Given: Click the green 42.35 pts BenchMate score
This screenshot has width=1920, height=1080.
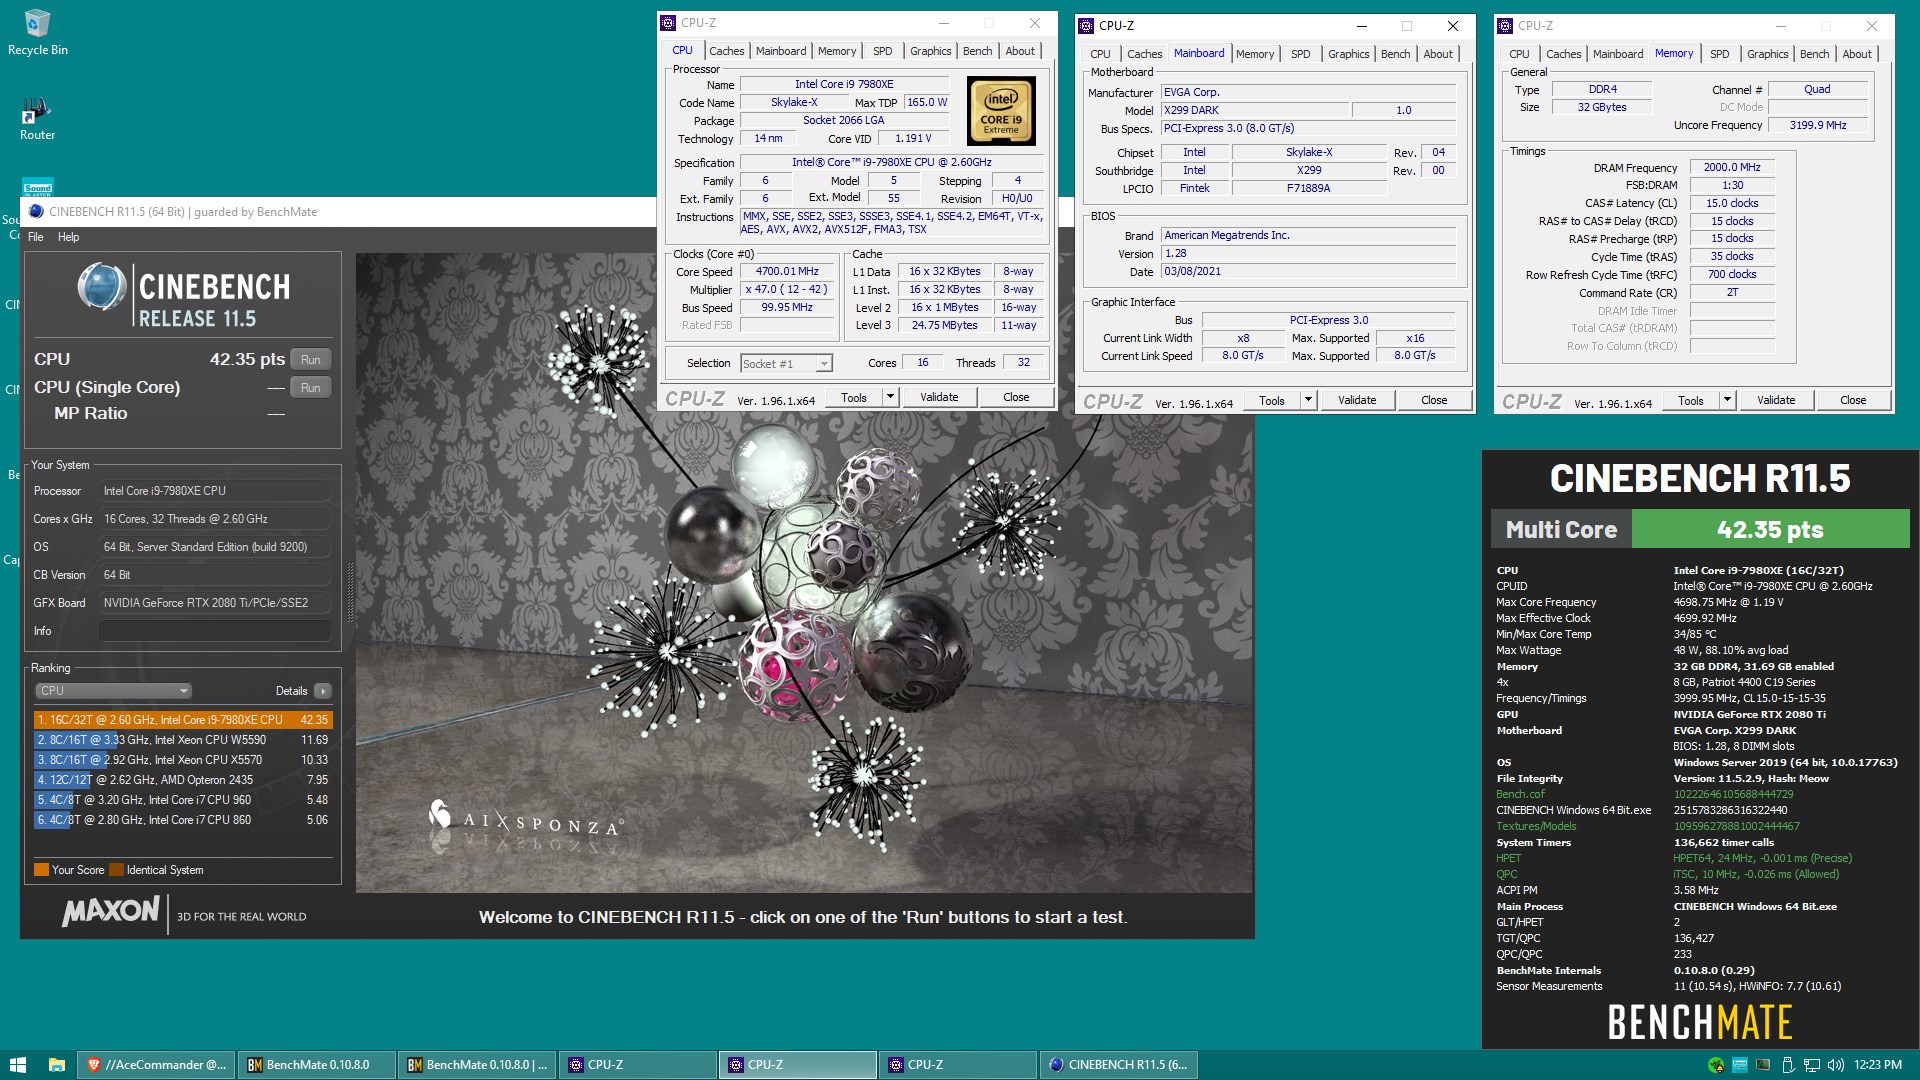Looking at the screenshot, I should point(1770,529).
